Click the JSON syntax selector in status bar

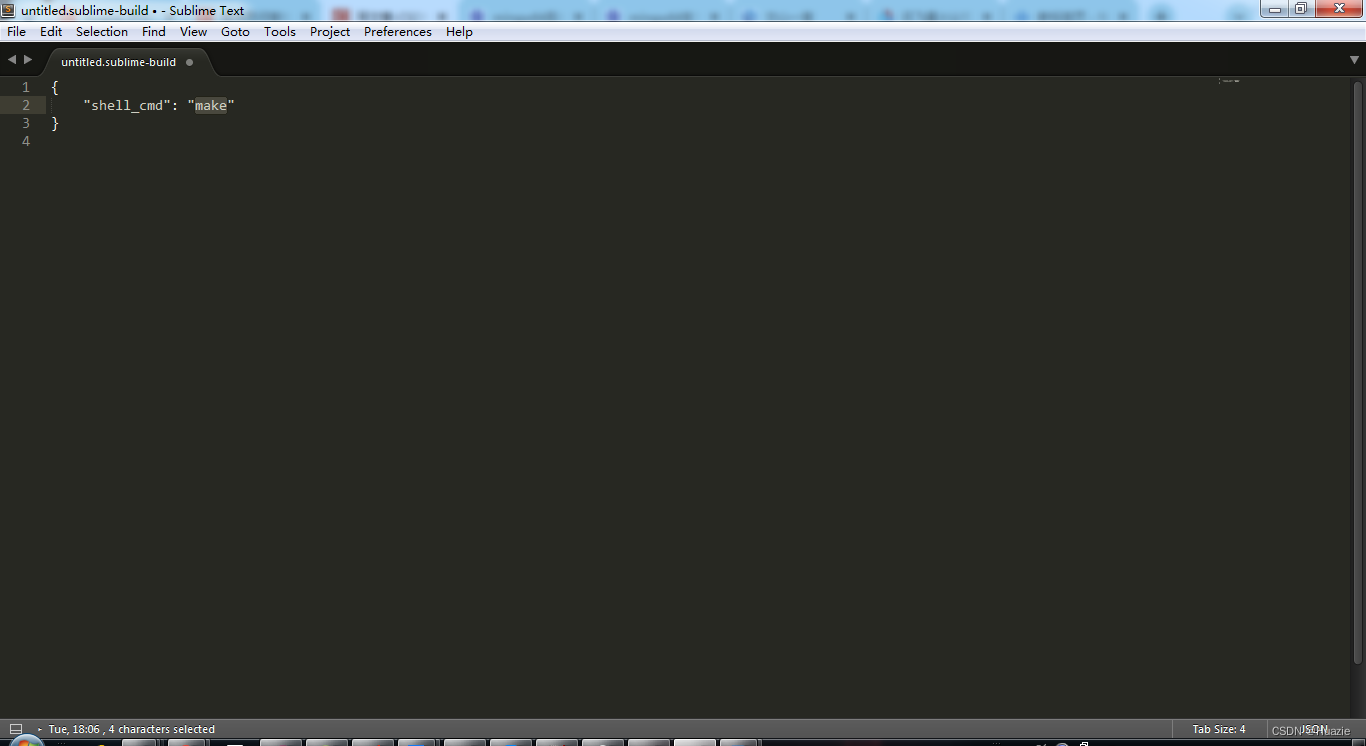[1314, 729]
